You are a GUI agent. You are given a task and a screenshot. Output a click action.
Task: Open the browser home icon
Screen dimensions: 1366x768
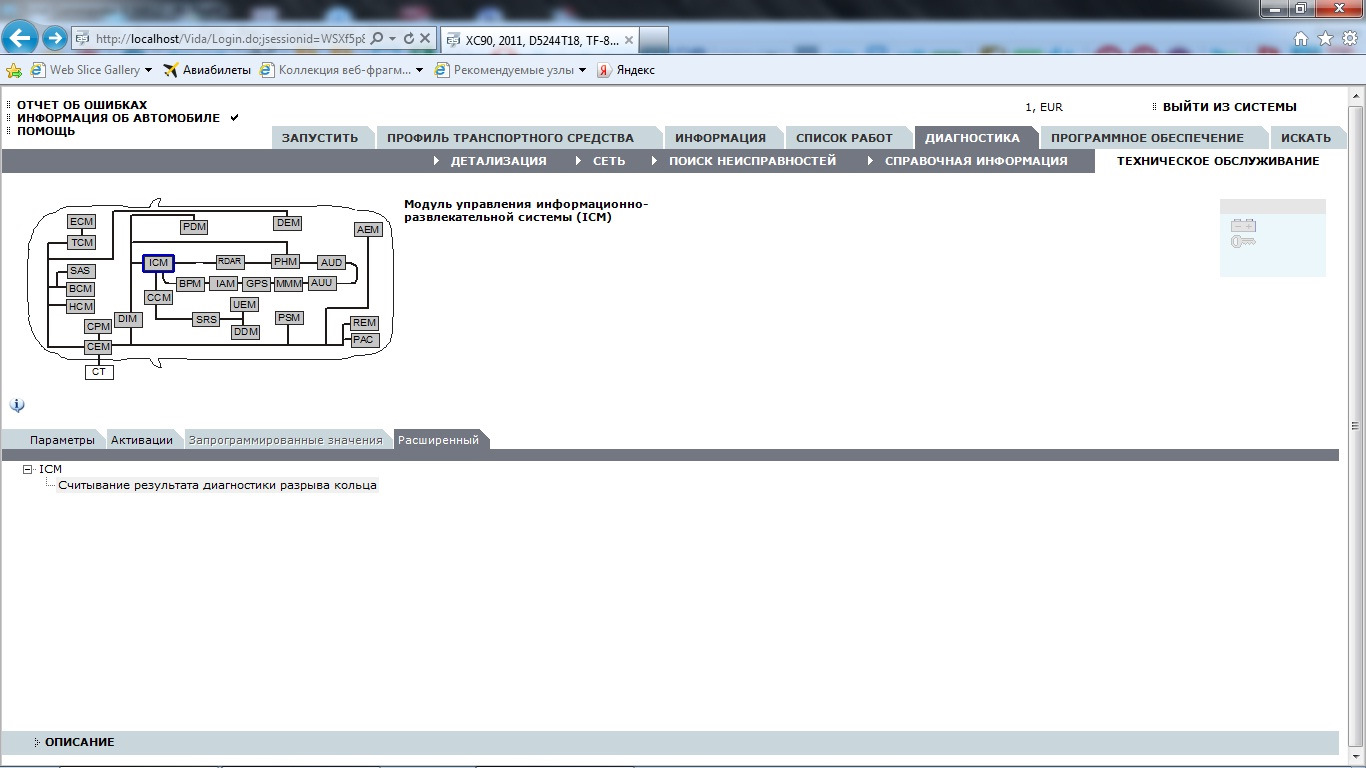1301,39
